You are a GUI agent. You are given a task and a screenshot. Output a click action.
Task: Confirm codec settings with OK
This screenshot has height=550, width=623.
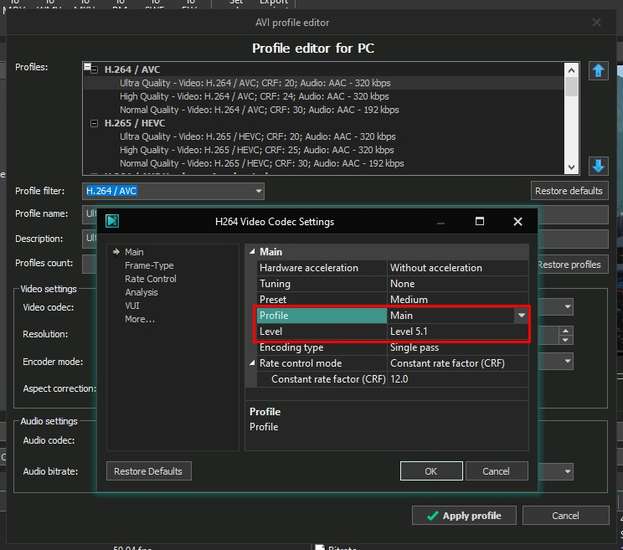click(431, 471)
